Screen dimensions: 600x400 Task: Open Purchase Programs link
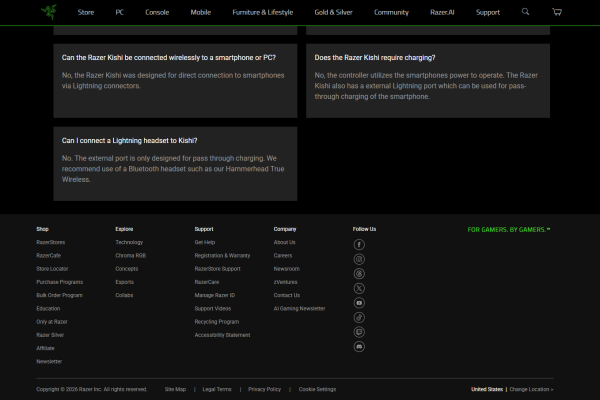60,282
